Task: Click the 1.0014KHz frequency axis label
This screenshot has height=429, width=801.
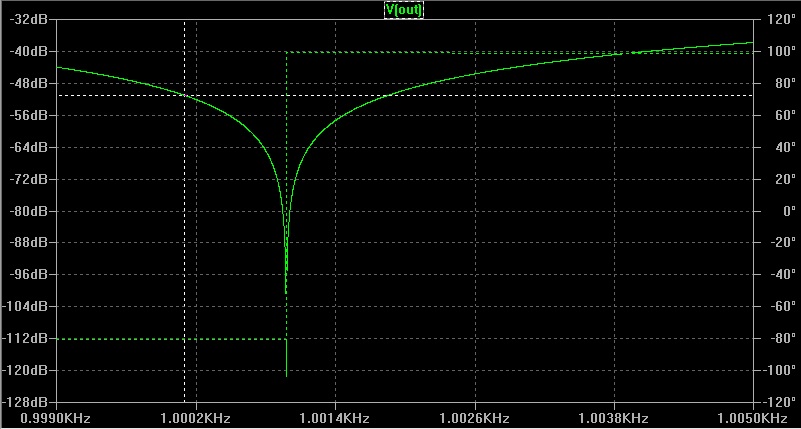Action: [x=336, y=419]
